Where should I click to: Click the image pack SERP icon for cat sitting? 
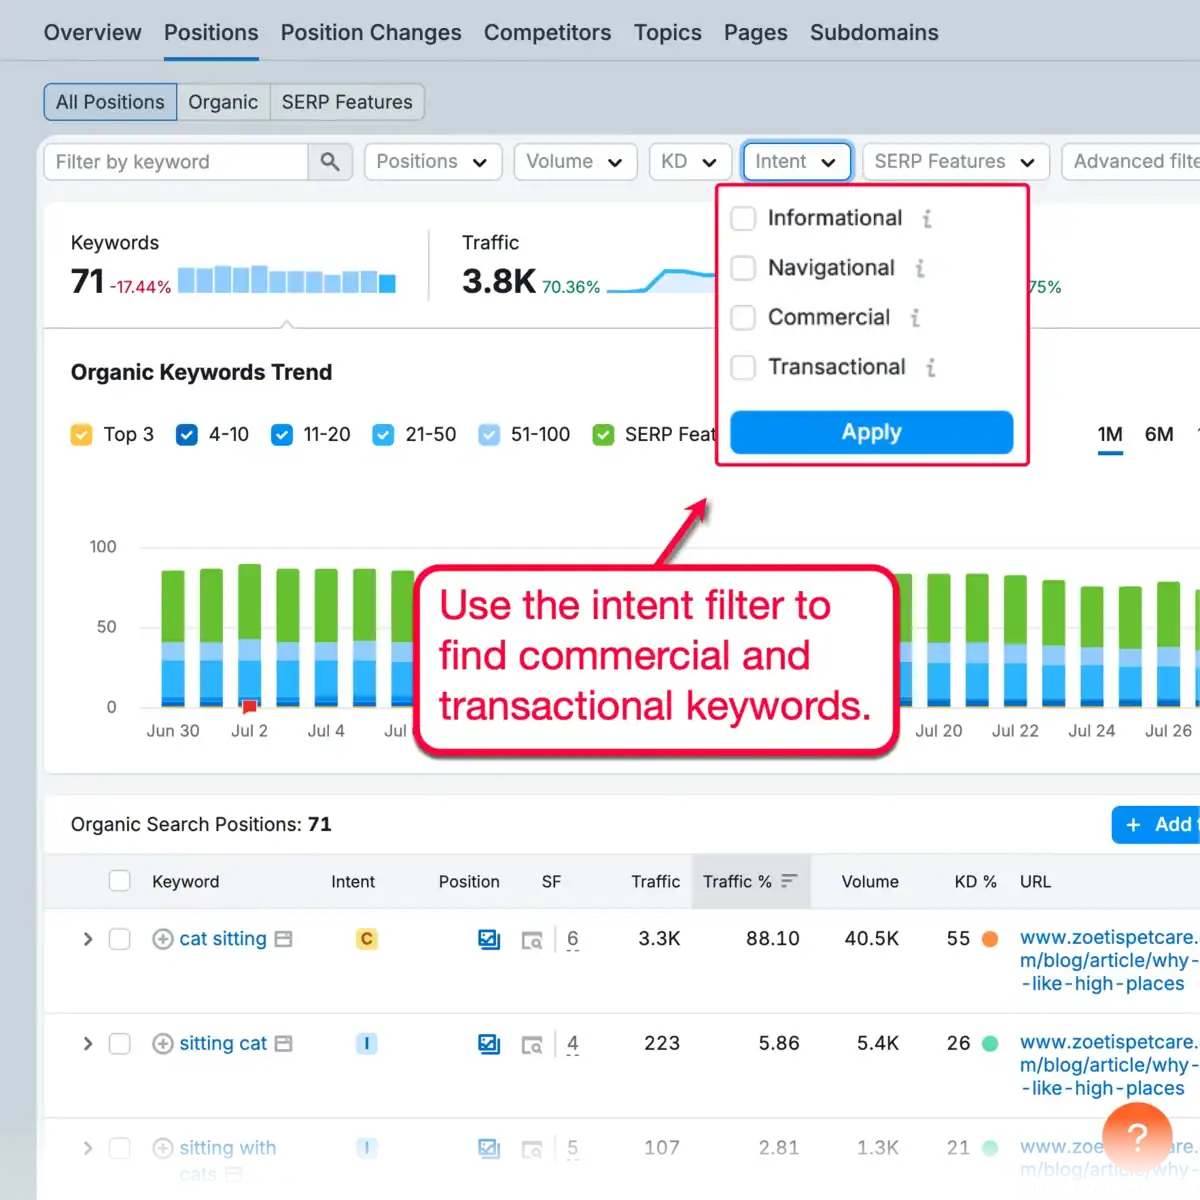coord(489,939)
